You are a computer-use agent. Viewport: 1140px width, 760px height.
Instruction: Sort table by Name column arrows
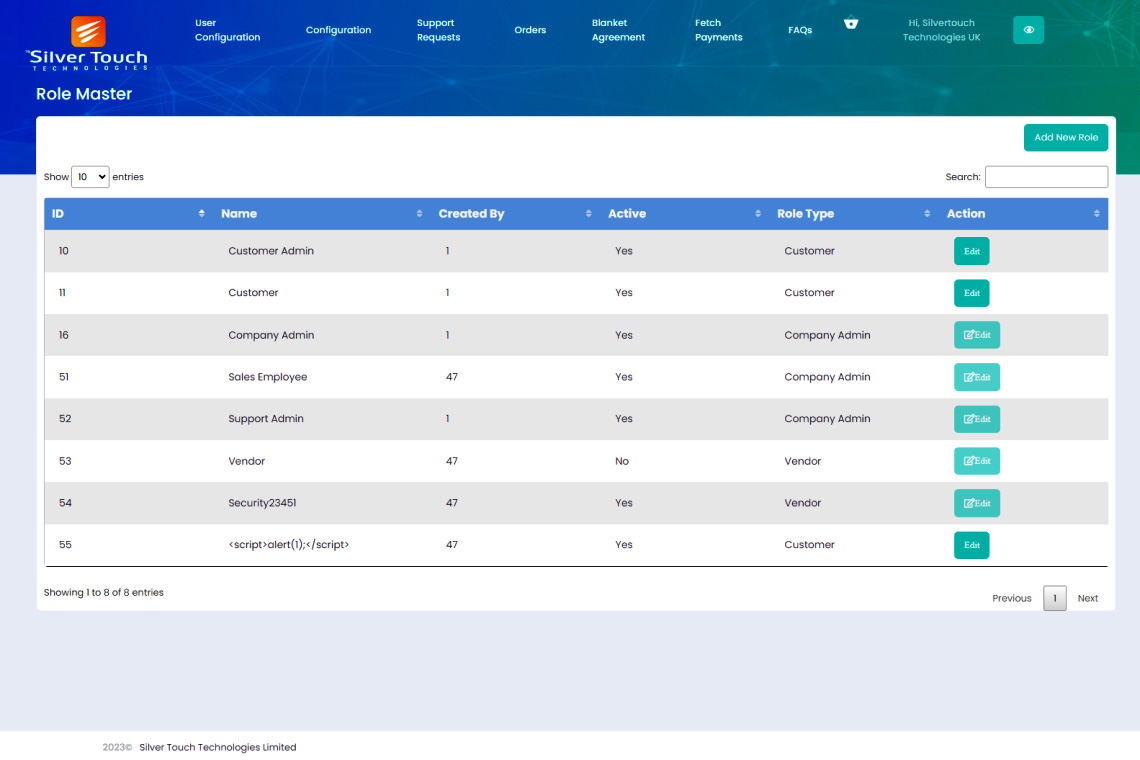click(x=420, y=214)
